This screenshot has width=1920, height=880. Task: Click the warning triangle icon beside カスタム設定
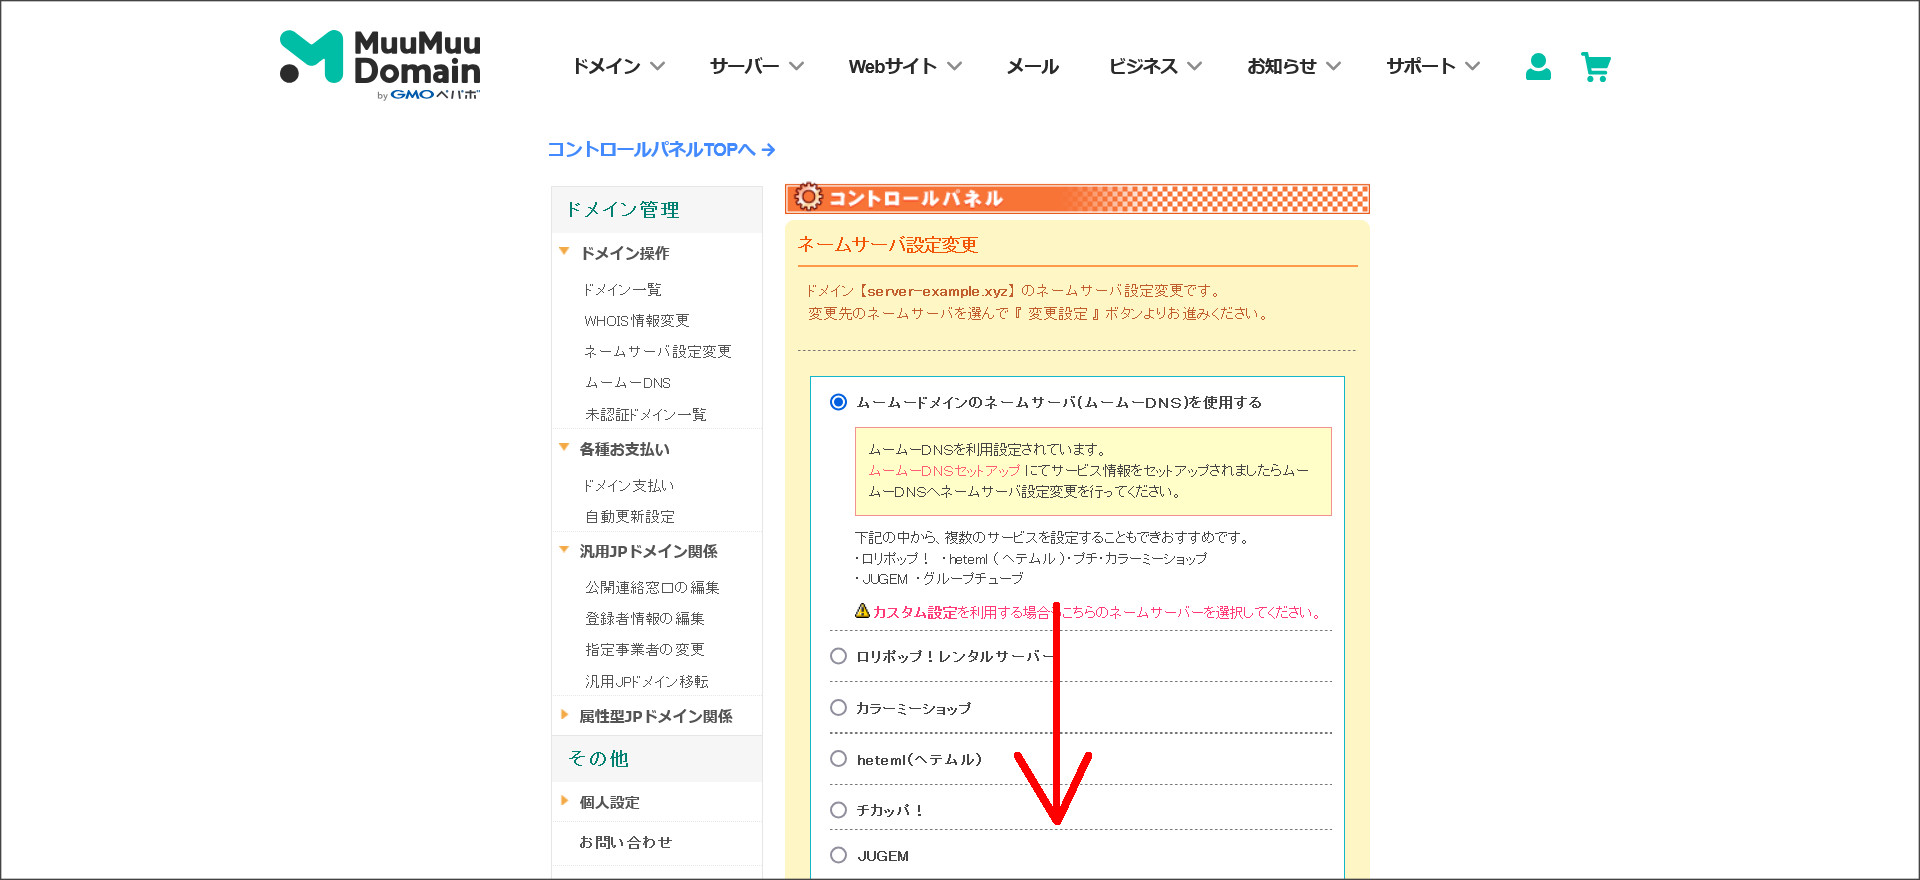click(862, 611)
